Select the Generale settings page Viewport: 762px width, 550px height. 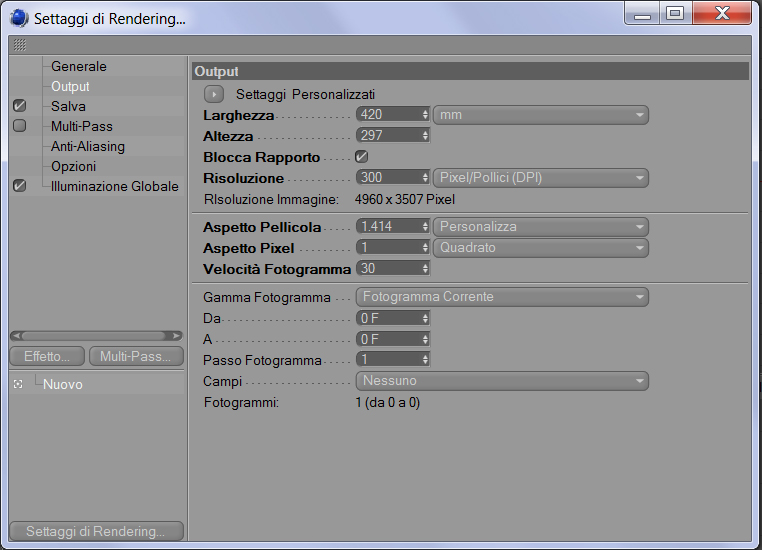(x=79, y=67)
